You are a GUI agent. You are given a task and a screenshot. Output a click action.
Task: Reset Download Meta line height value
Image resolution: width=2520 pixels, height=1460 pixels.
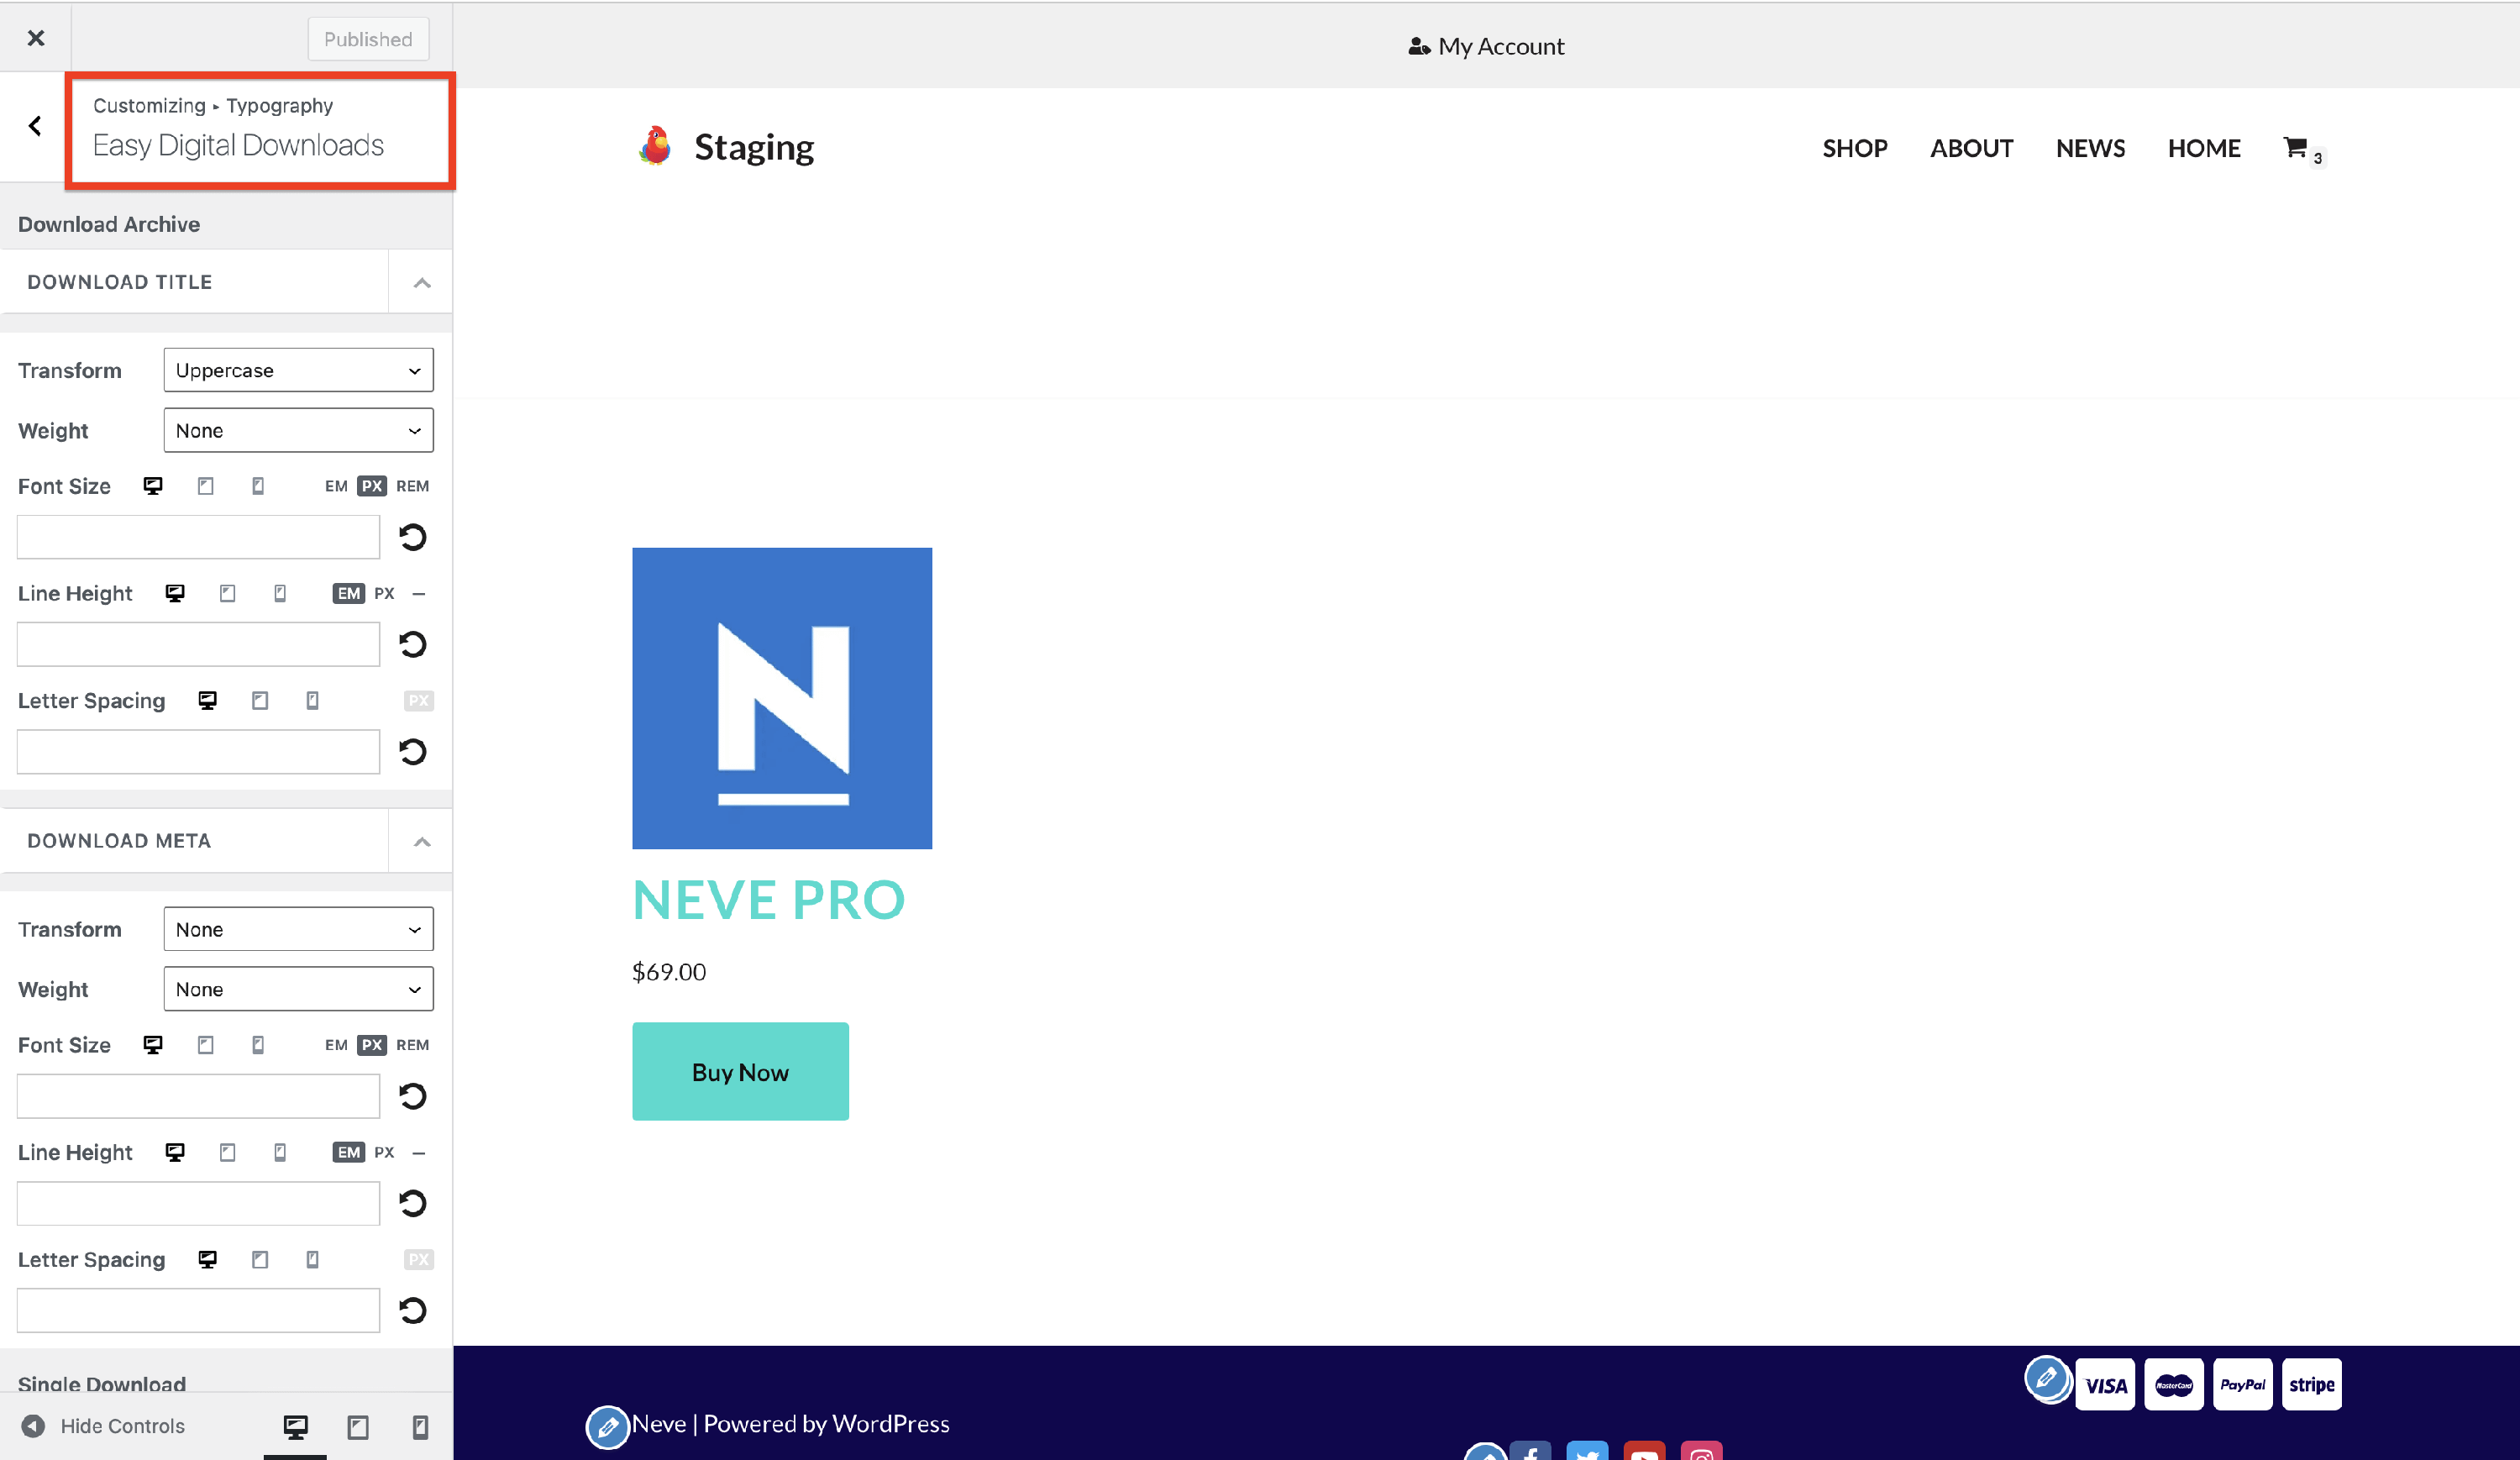pyautogui.click(x=413, y=1203)
